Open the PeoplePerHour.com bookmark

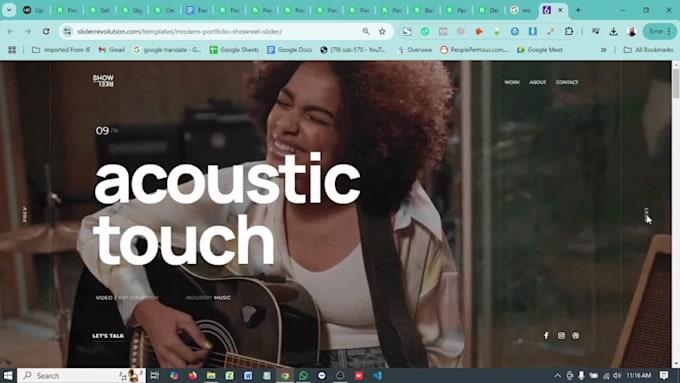474,50
